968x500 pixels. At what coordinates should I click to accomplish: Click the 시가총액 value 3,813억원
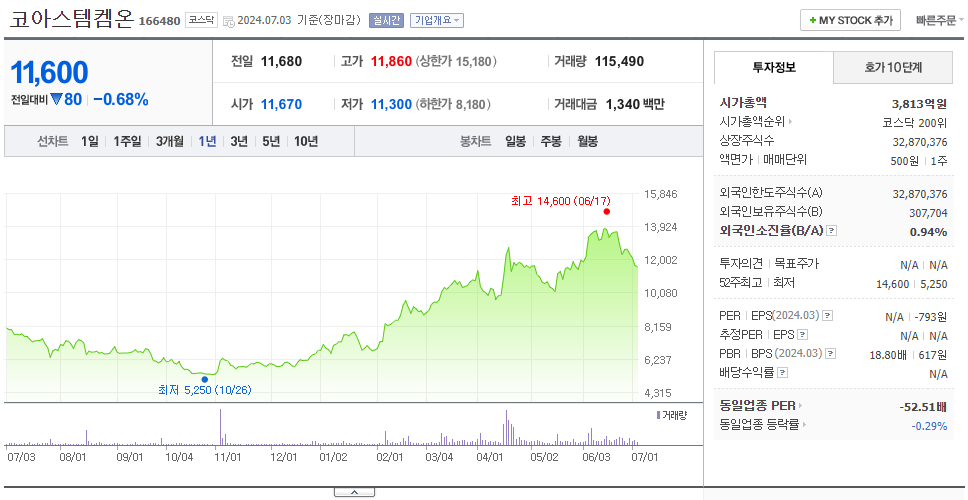coord(919,103)
